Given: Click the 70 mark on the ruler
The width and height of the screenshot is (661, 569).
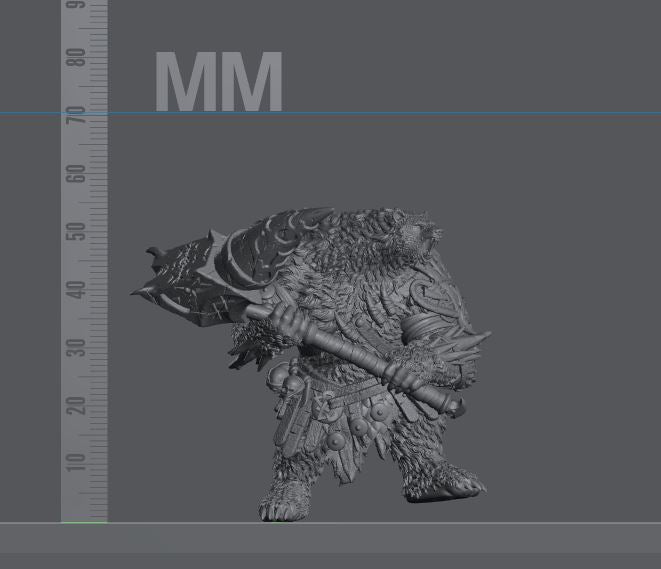Looking at the screenshot, I should [77, 118].
